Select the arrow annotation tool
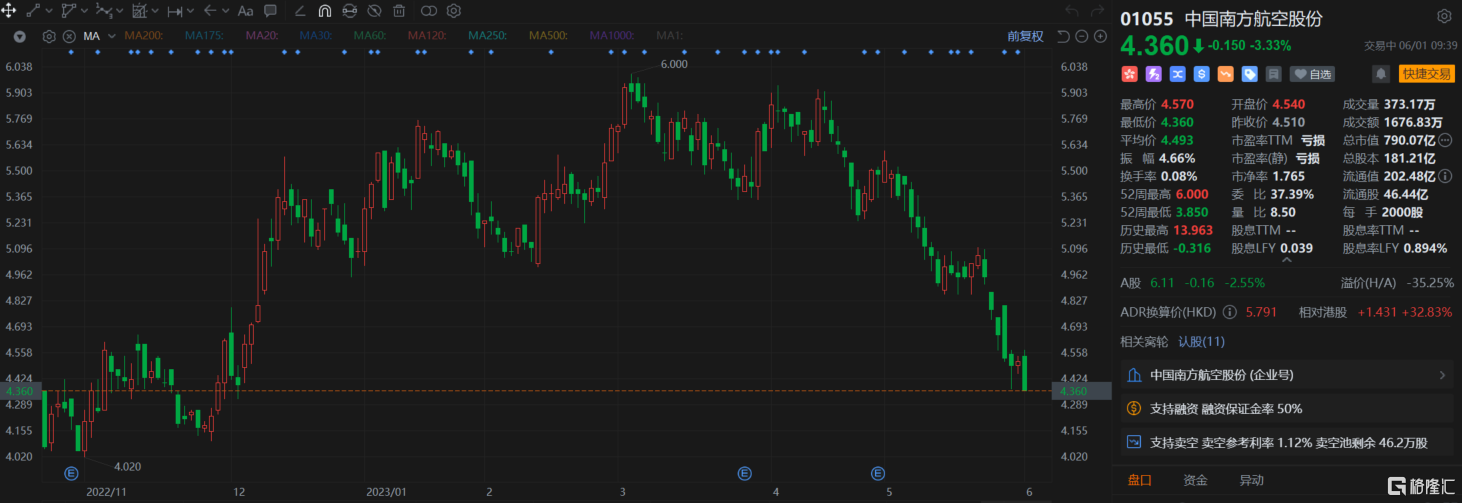Viewport: 1462px width, 503px height. coord(210,11)
